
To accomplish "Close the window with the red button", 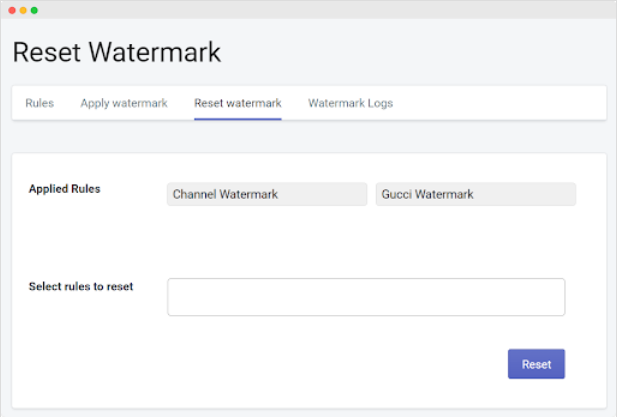I will tap(11, 10).
